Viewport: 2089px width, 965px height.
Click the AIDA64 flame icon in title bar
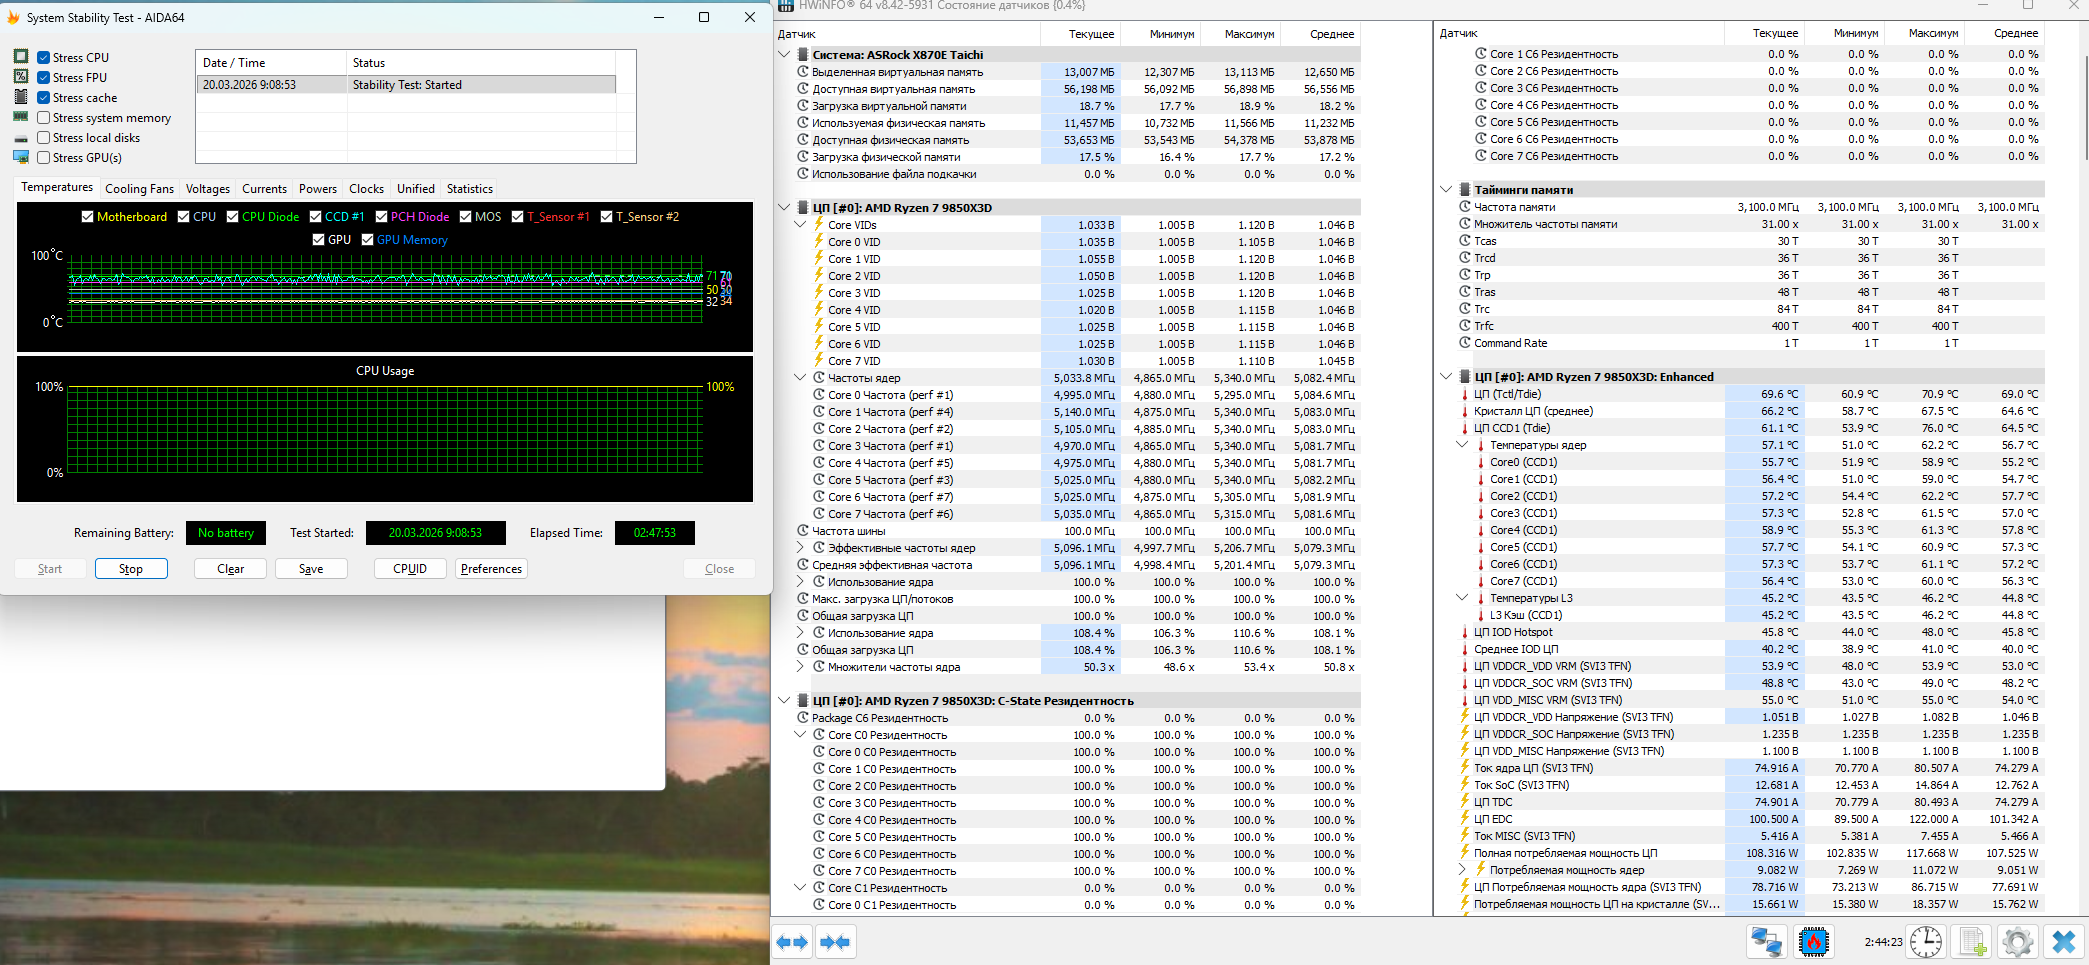point(14,17)
